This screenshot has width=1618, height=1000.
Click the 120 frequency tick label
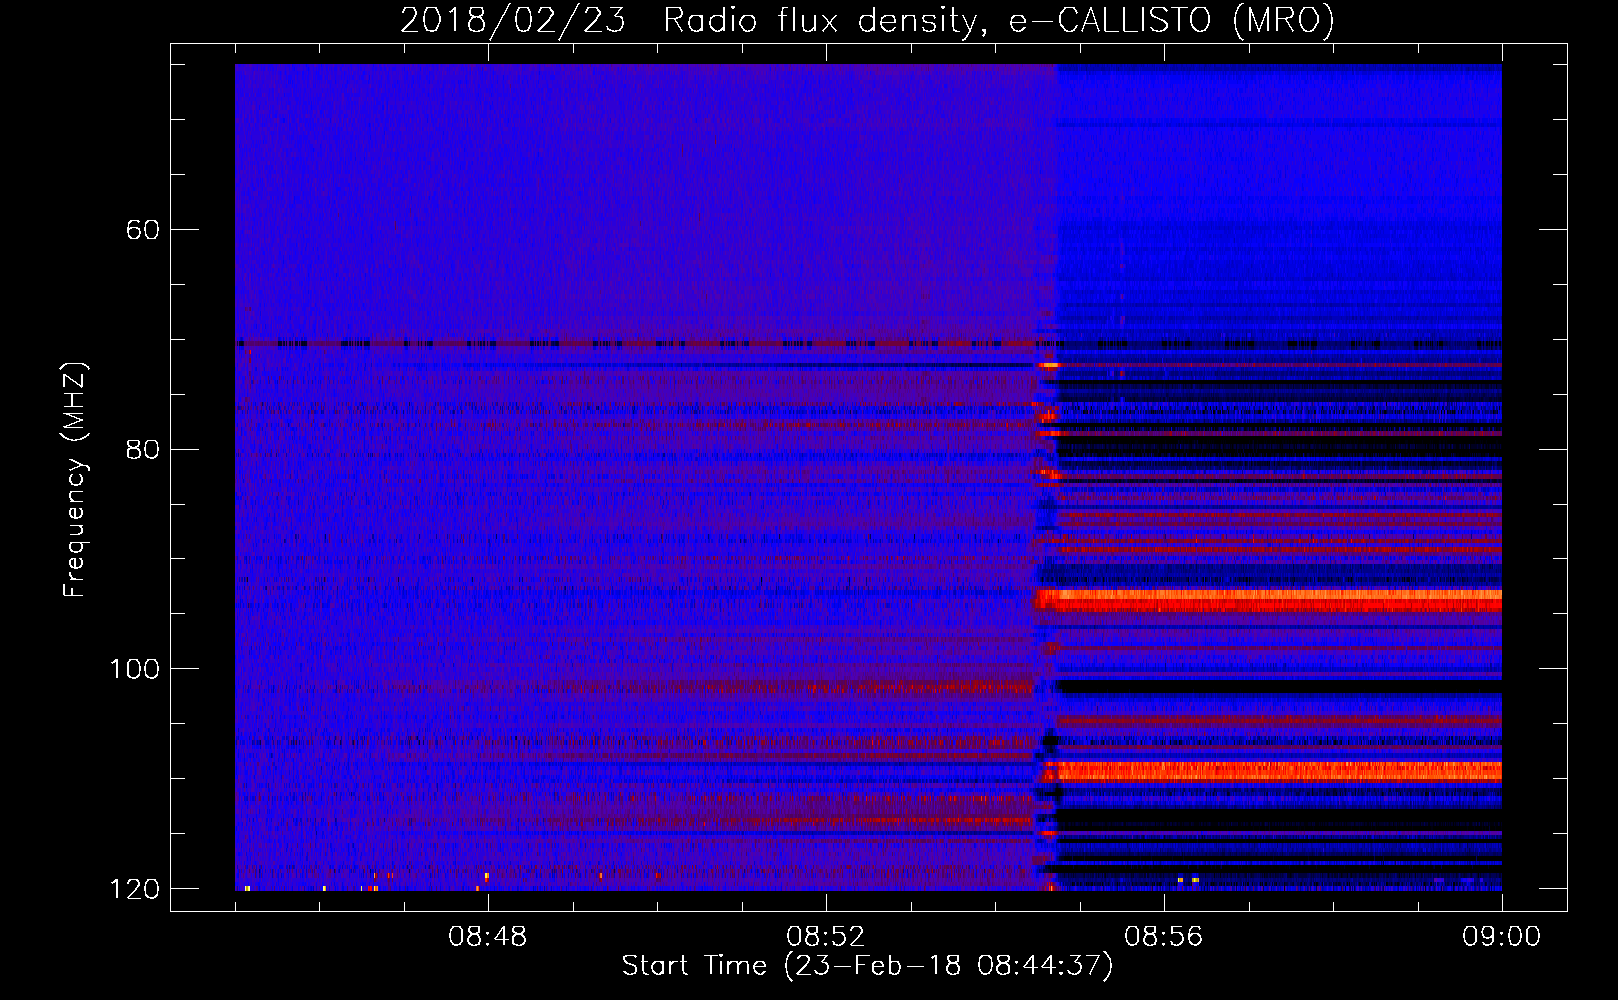[134, 889]
